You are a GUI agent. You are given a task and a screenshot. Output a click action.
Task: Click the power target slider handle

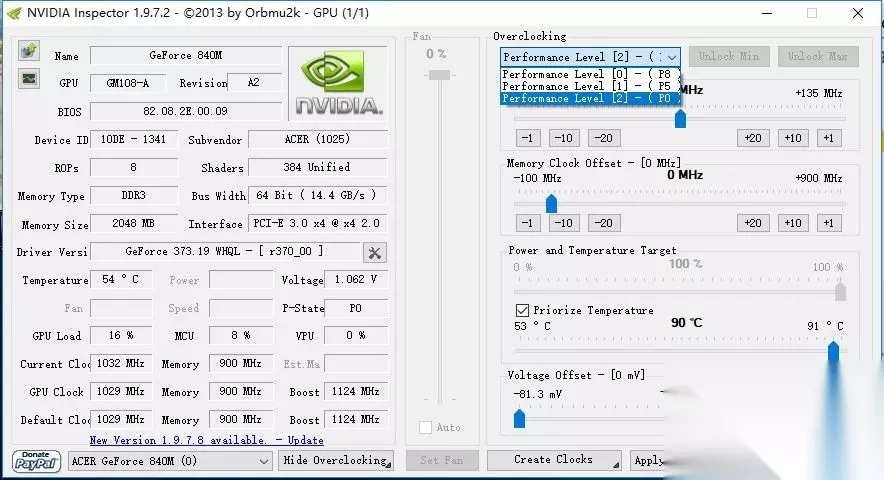pos(840,292)
